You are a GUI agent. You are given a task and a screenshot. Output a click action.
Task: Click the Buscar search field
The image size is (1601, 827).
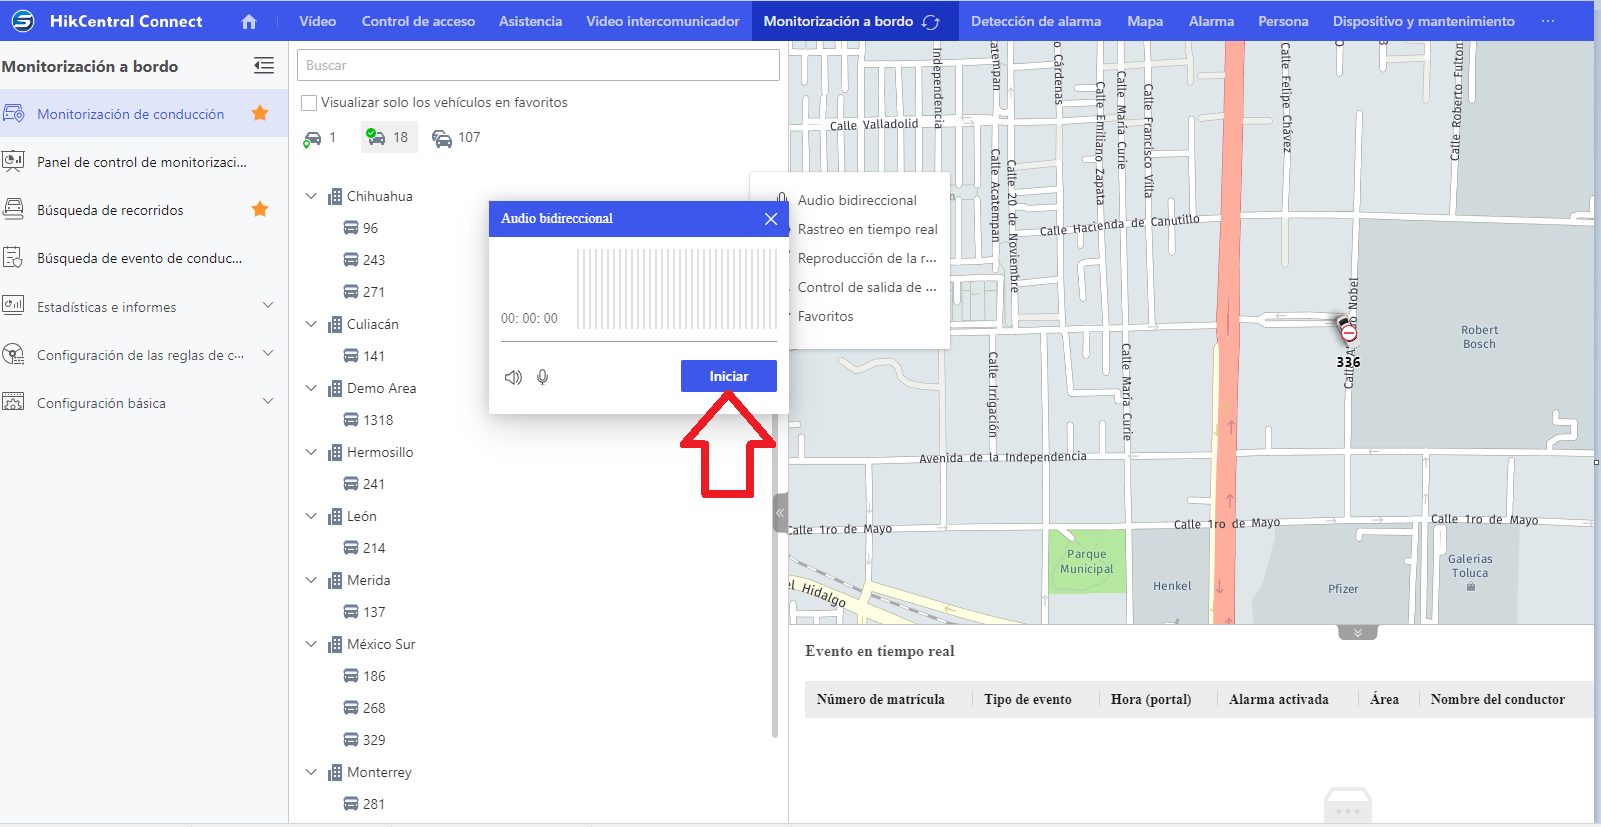click(538, 65)
